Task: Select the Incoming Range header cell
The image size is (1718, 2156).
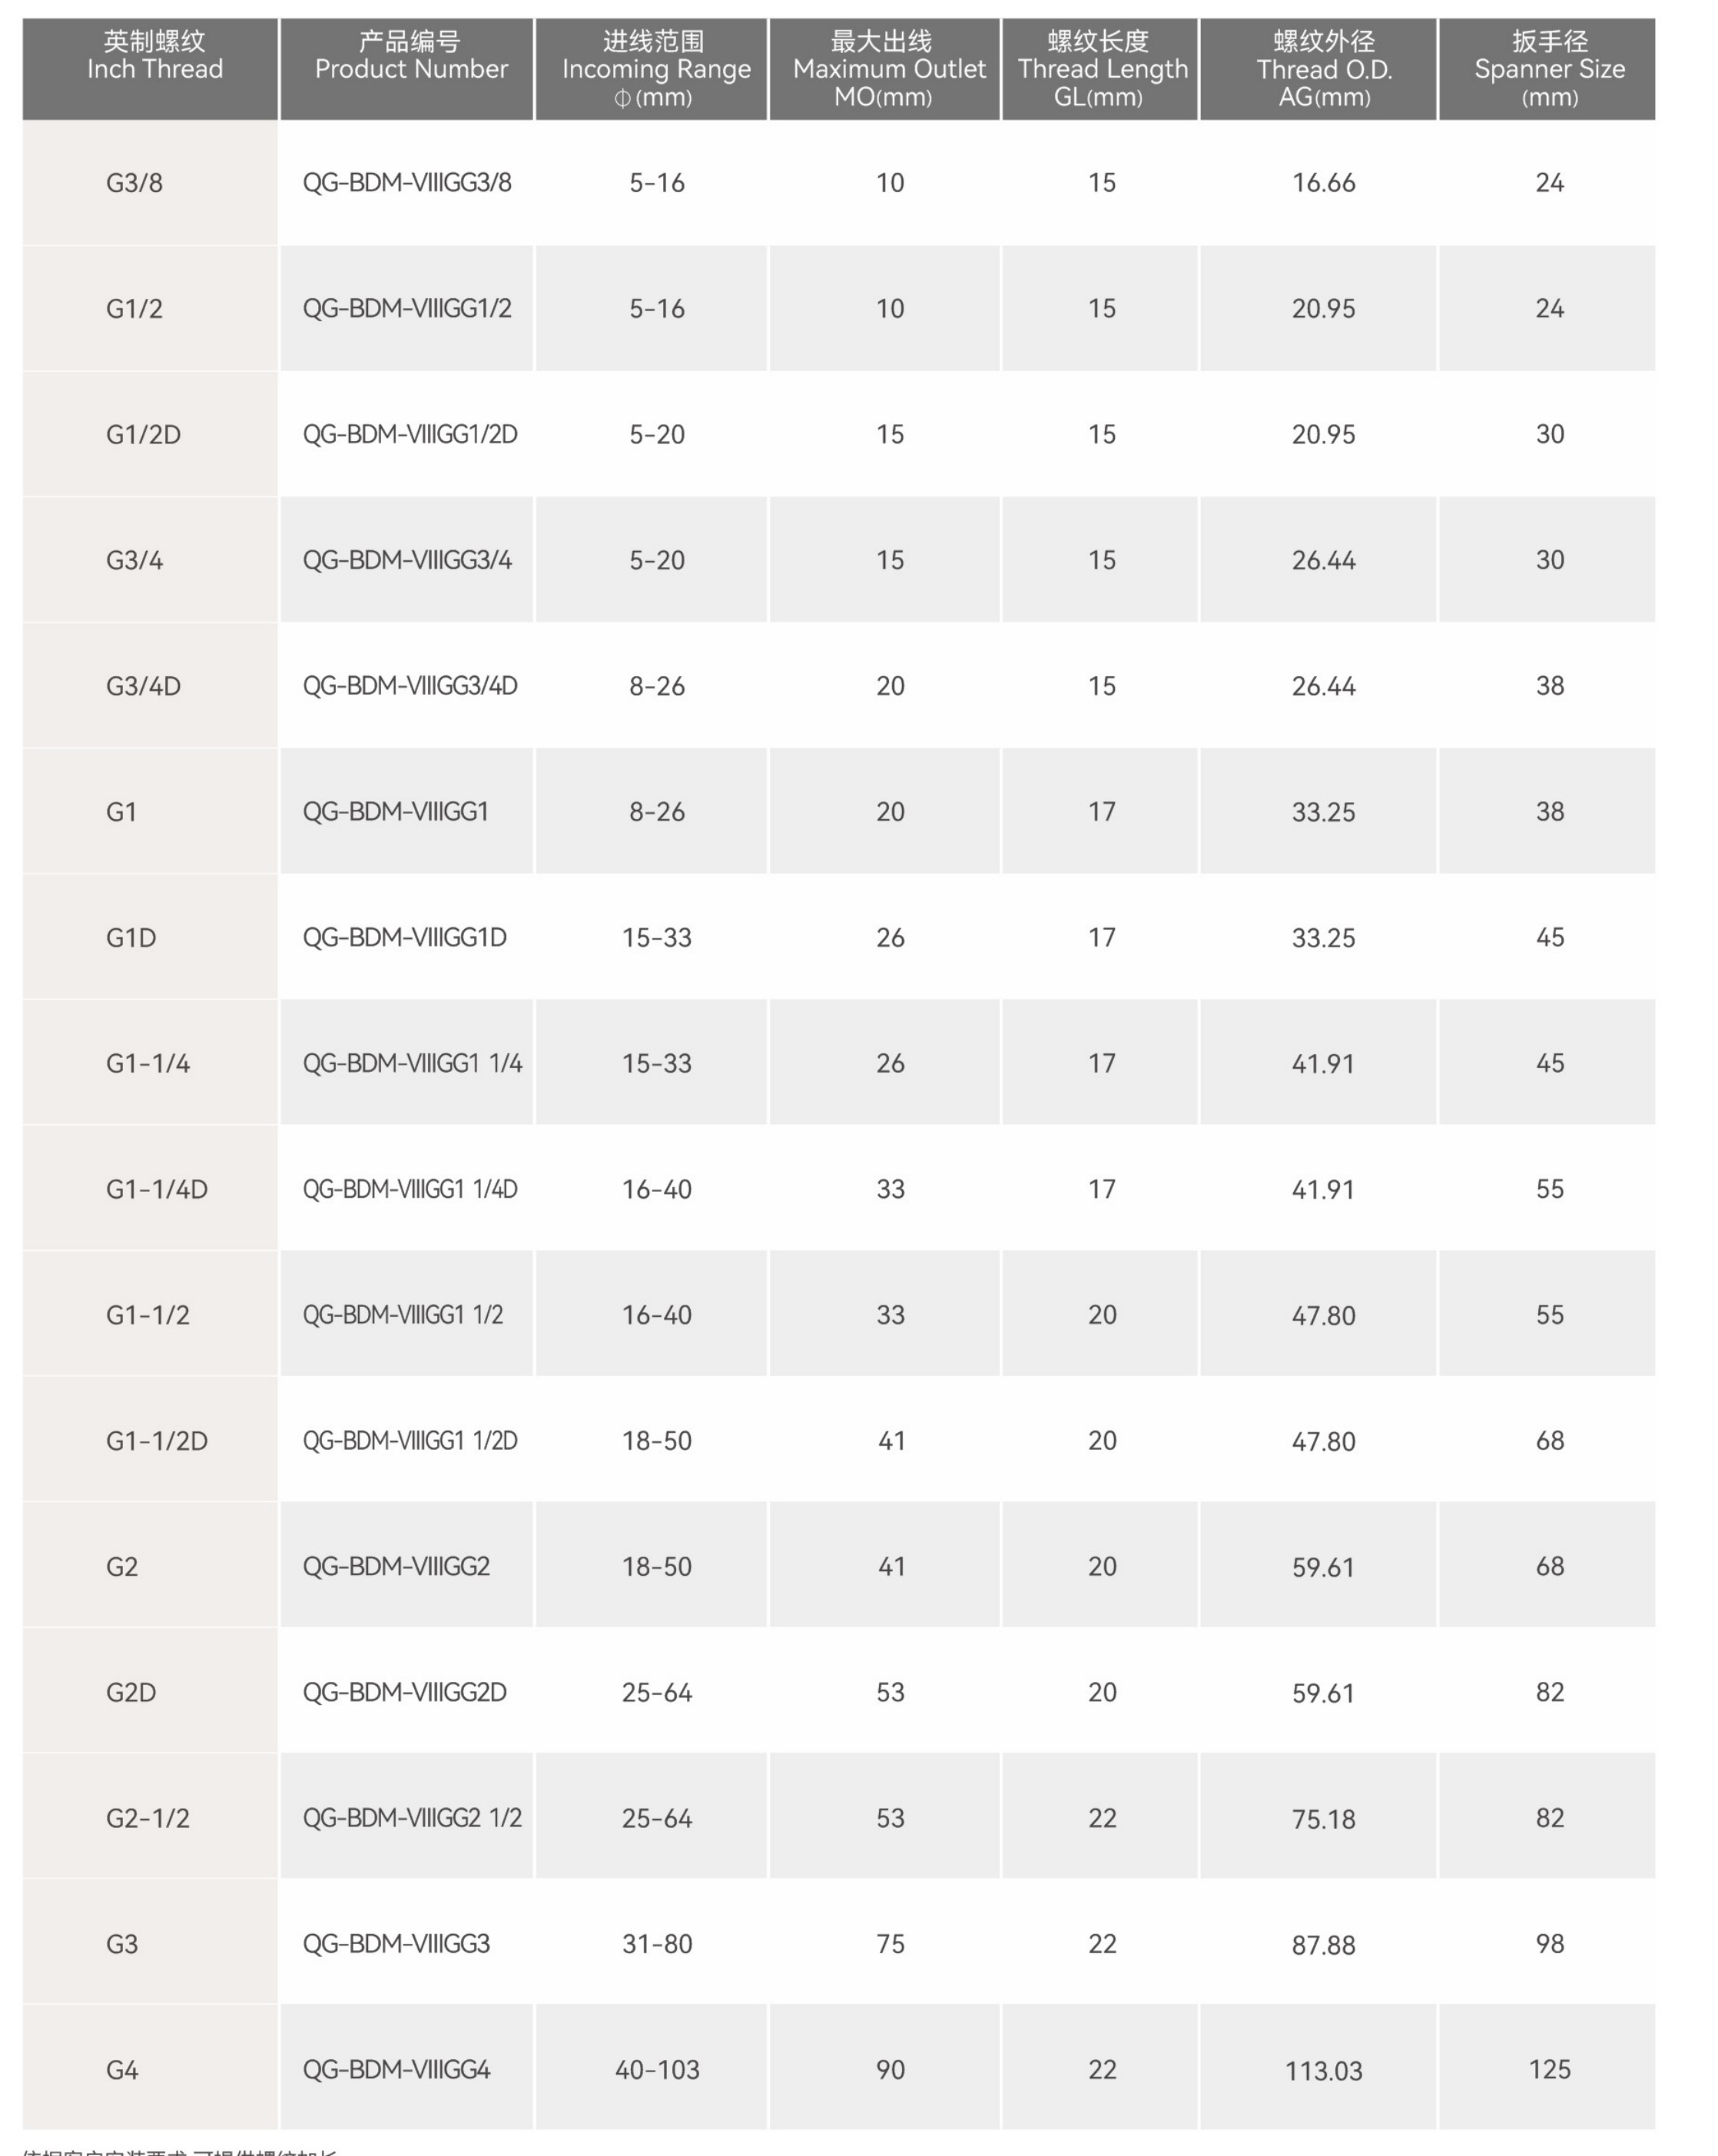Action: (x=655, y=69)
